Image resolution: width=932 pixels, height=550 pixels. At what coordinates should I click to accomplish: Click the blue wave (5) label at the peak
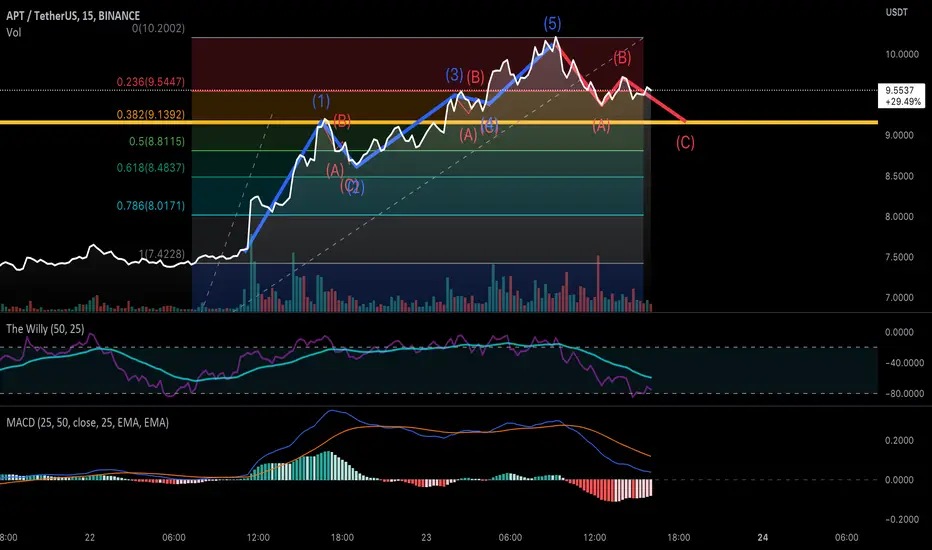[x=552, y=23]
